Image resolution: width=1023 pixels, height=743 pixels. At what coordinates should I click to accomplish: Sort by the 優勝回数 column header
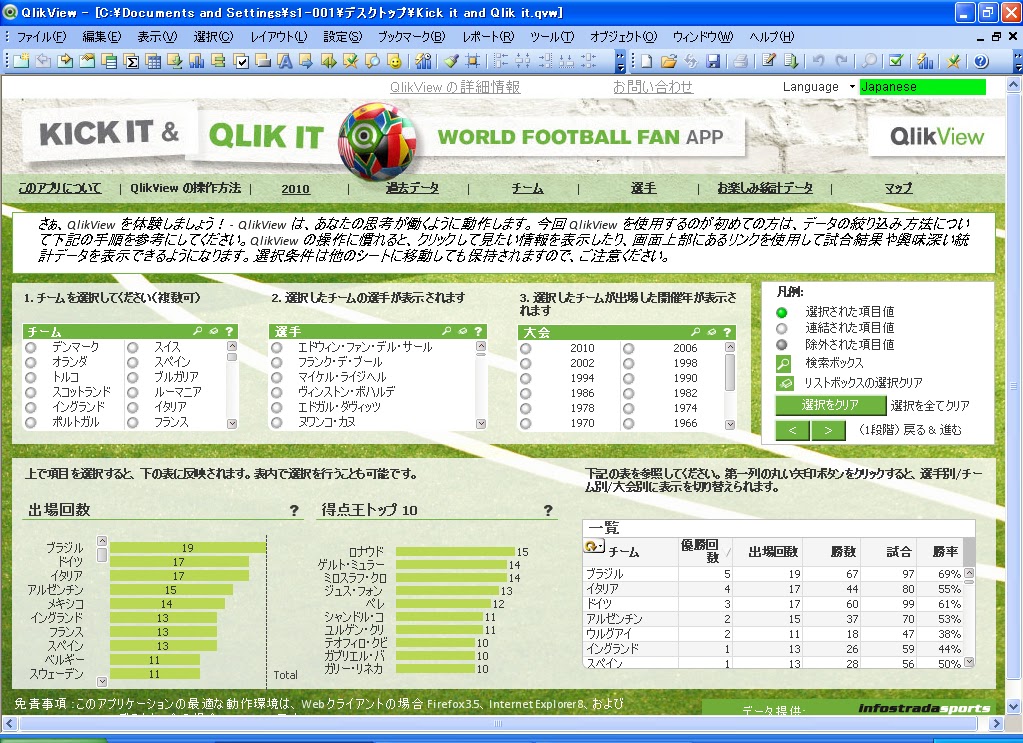(x=699, y=551)
